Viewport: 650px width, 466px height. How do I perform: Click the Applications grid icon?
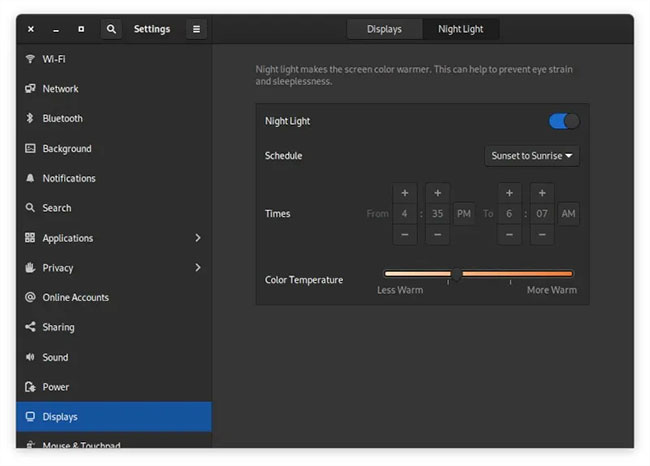tap(30, 238)
